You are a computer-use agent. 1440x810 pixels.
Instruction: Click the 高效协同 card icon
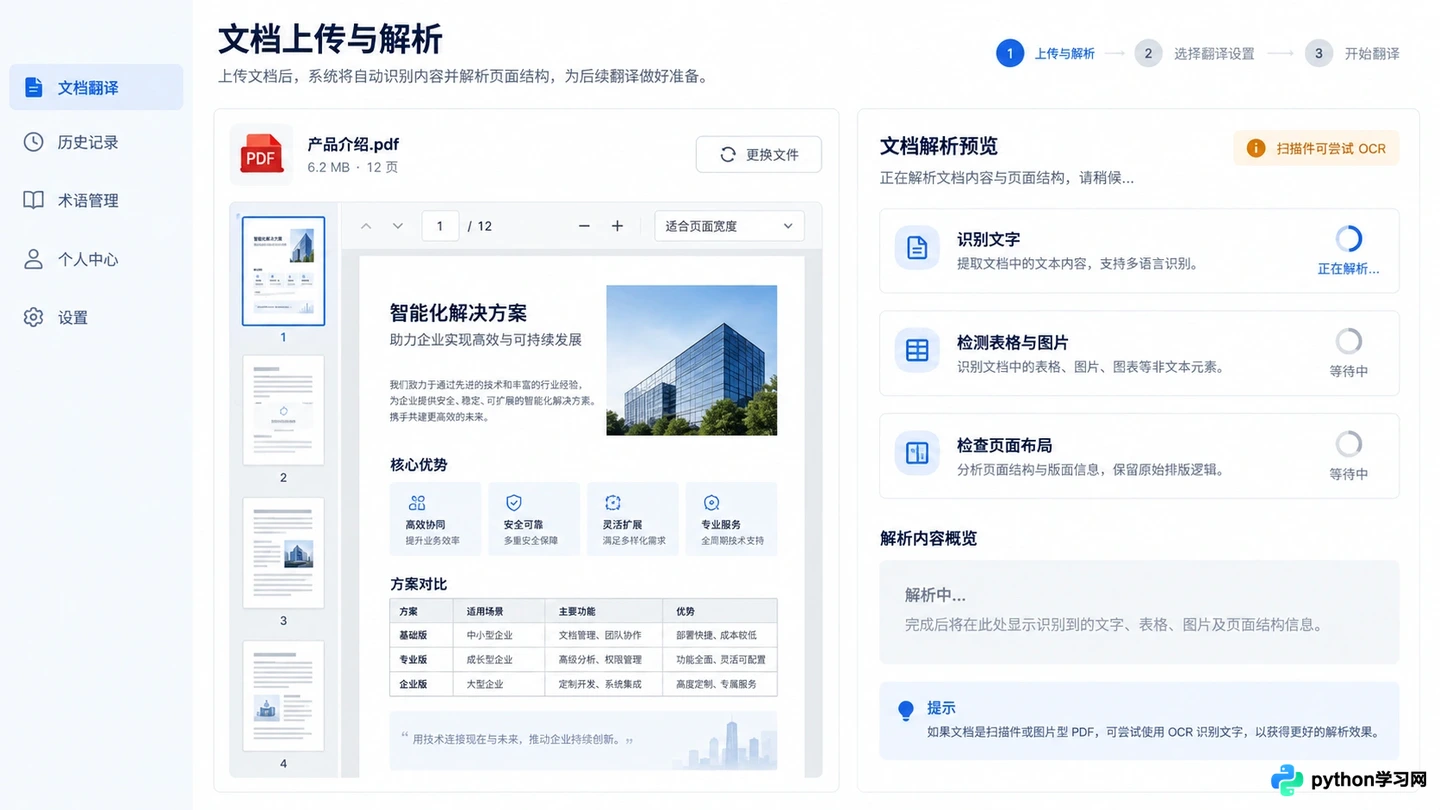[417, 503]
